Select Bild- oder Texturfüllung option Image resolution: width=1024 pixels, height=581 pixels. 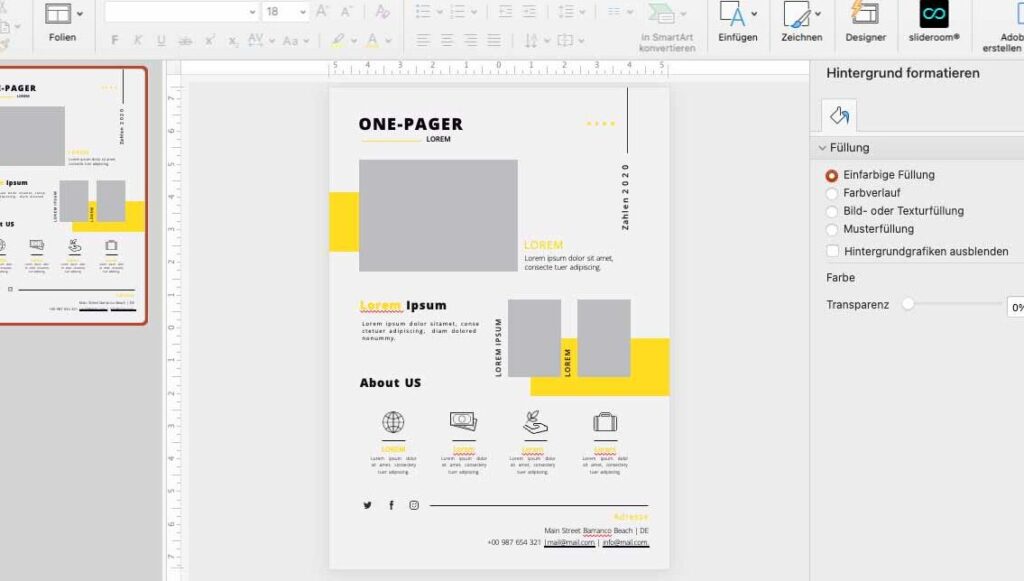pyautogui.click(x=832, y=211)
